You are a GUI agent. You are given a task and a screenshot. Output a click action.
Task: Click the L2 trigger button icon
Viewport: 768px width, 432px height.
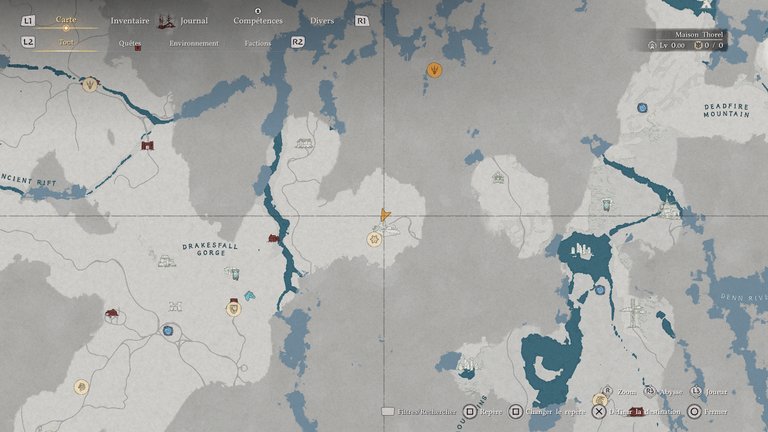point(28,42)
